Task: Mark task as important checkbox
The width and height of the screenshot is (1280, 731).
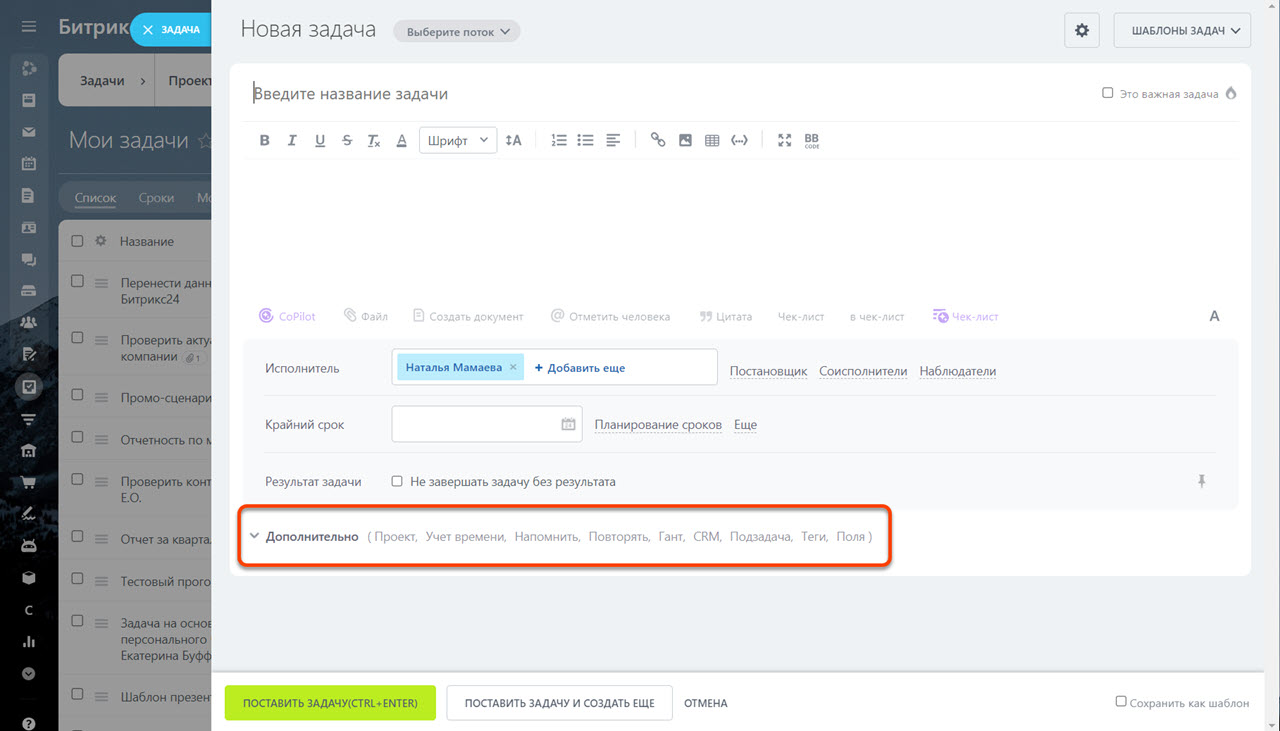Action: point(1107,93)
